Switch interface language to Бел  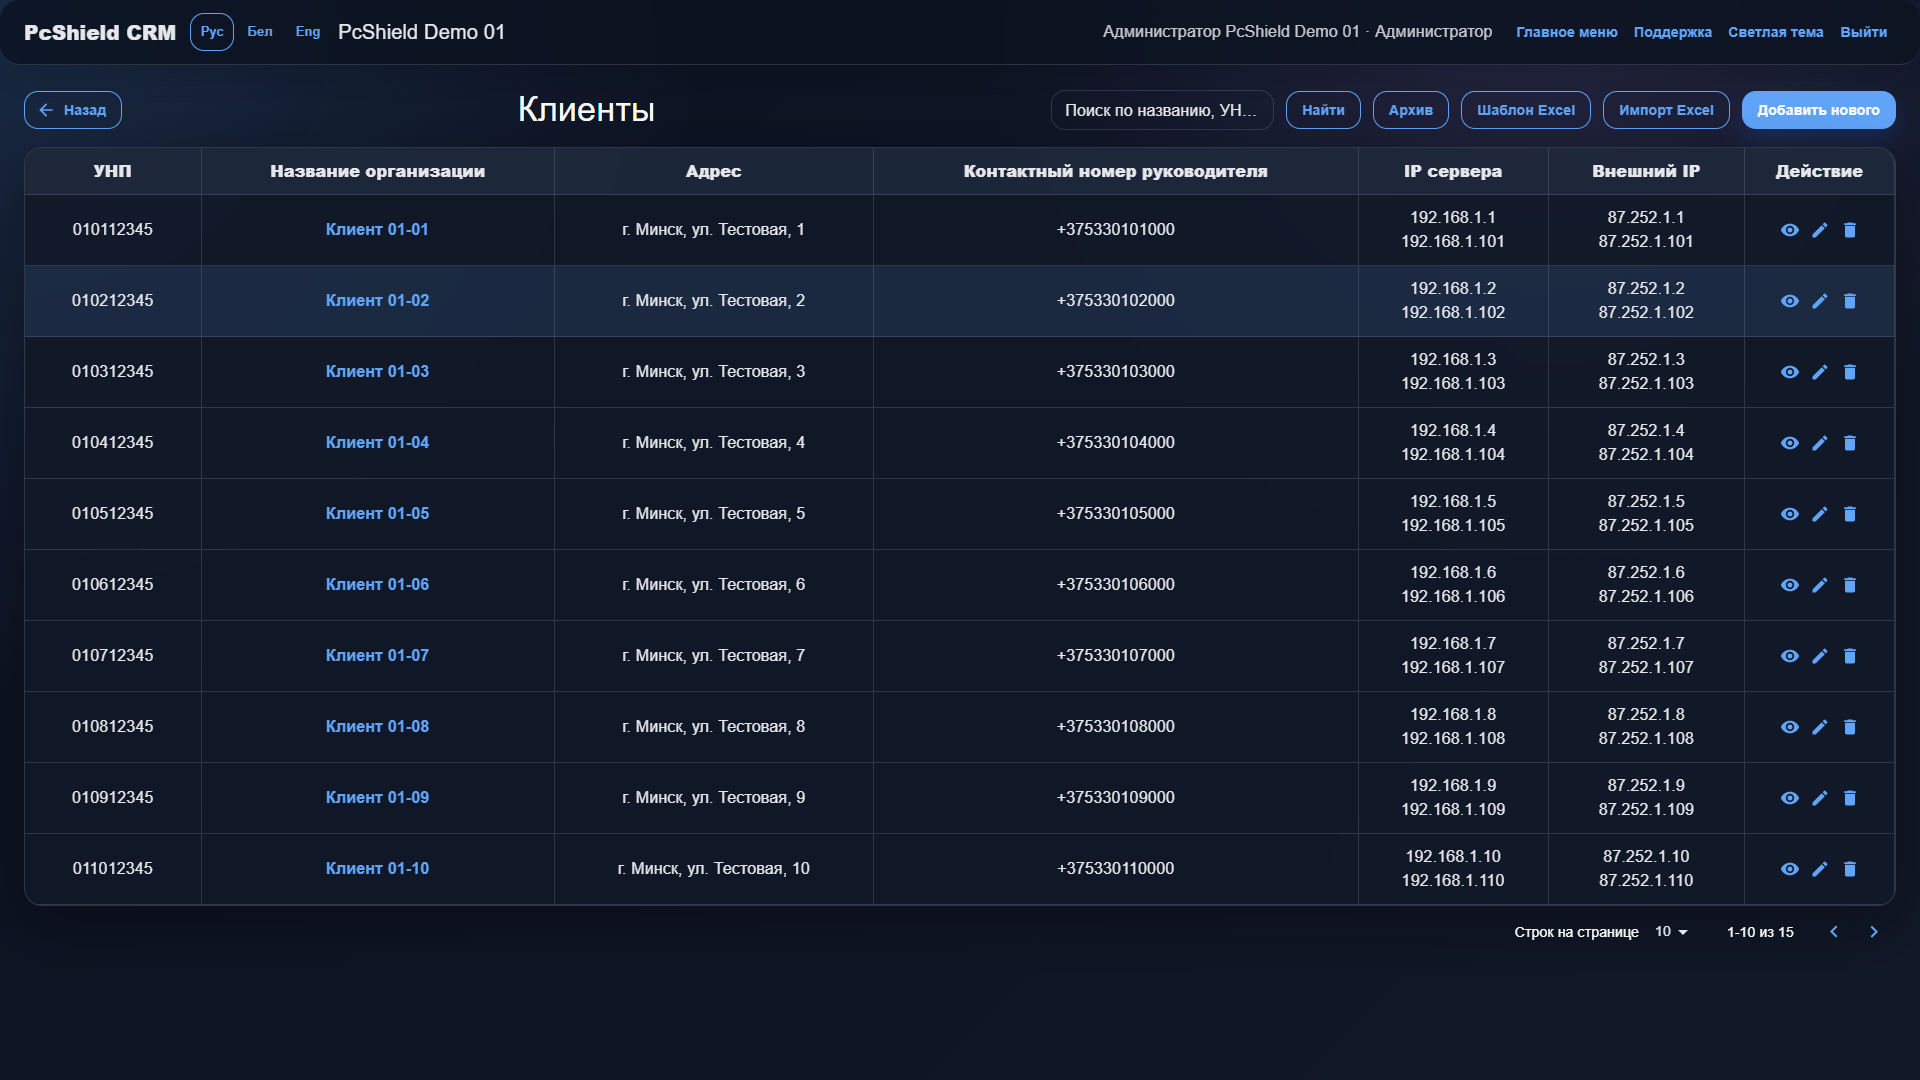coord(260,32)
